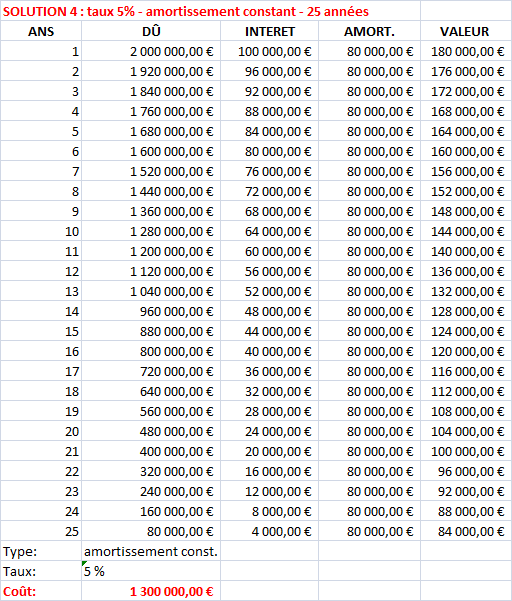Select the year 13 row number cell
512x601 pixels.
(41, 291)
